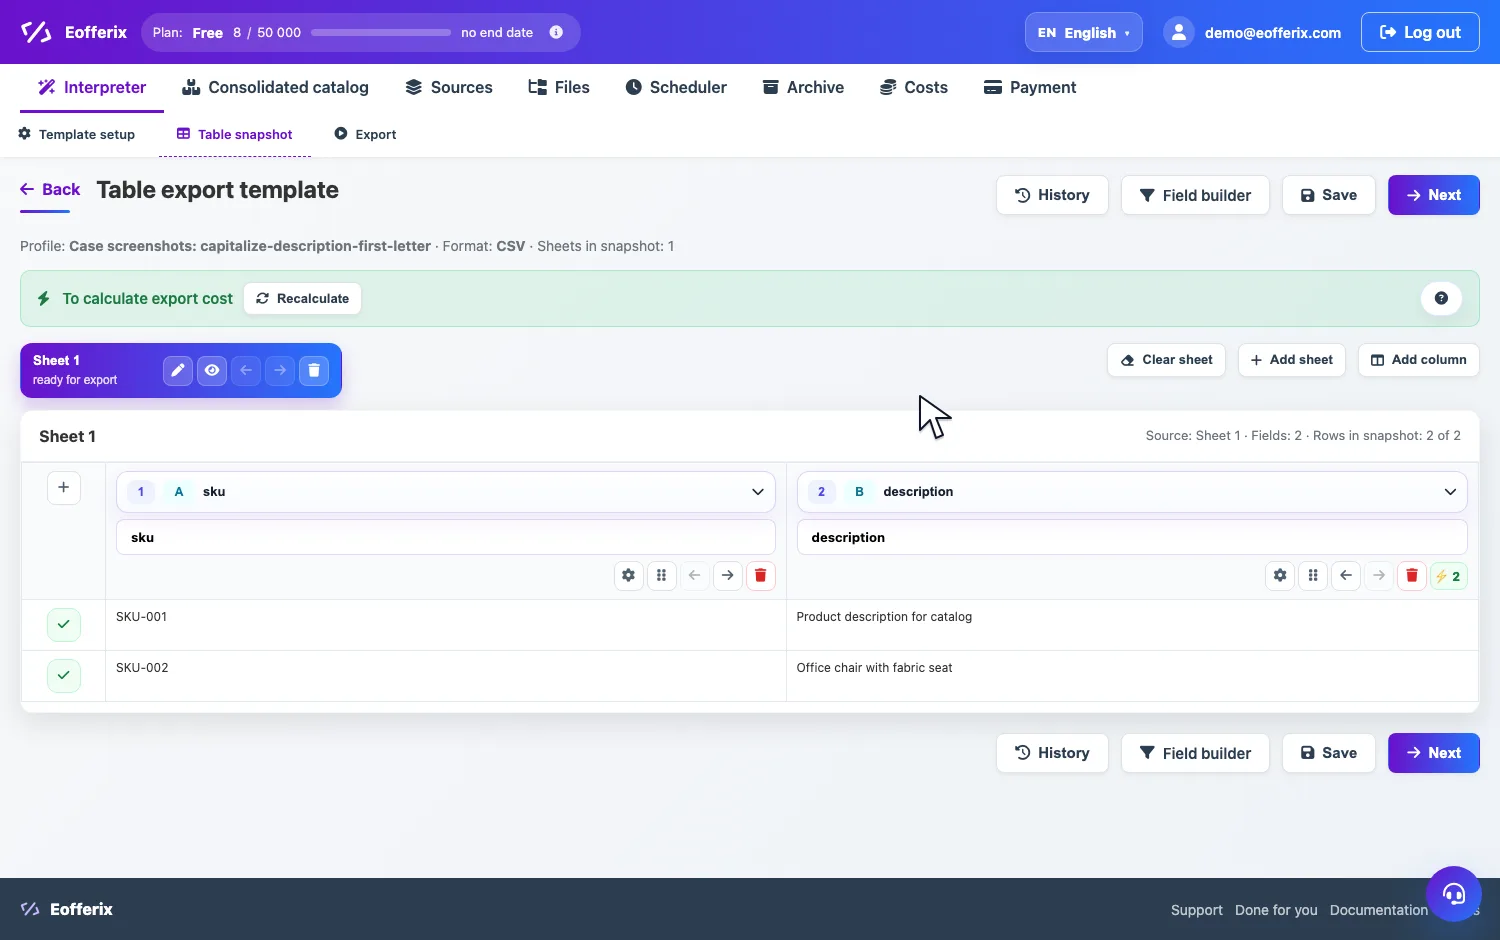Open Archive tab
1500x940 pixels.
(803, 87)
